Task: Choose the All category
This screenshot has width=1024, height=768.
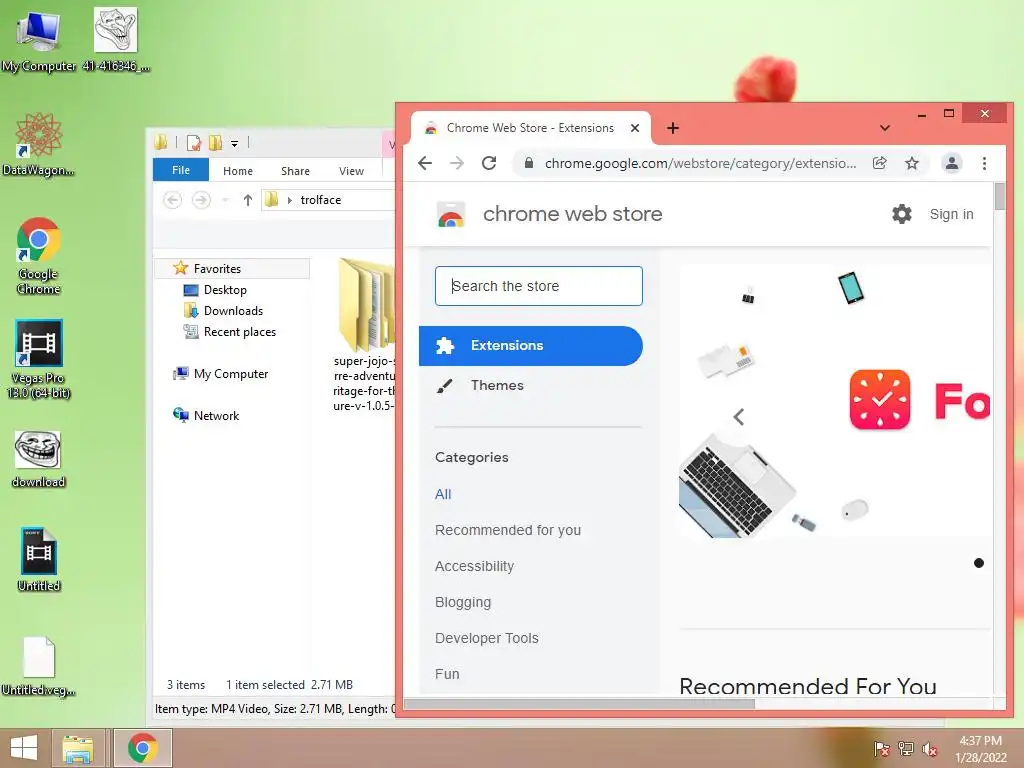Action: [x=443, y=494]
